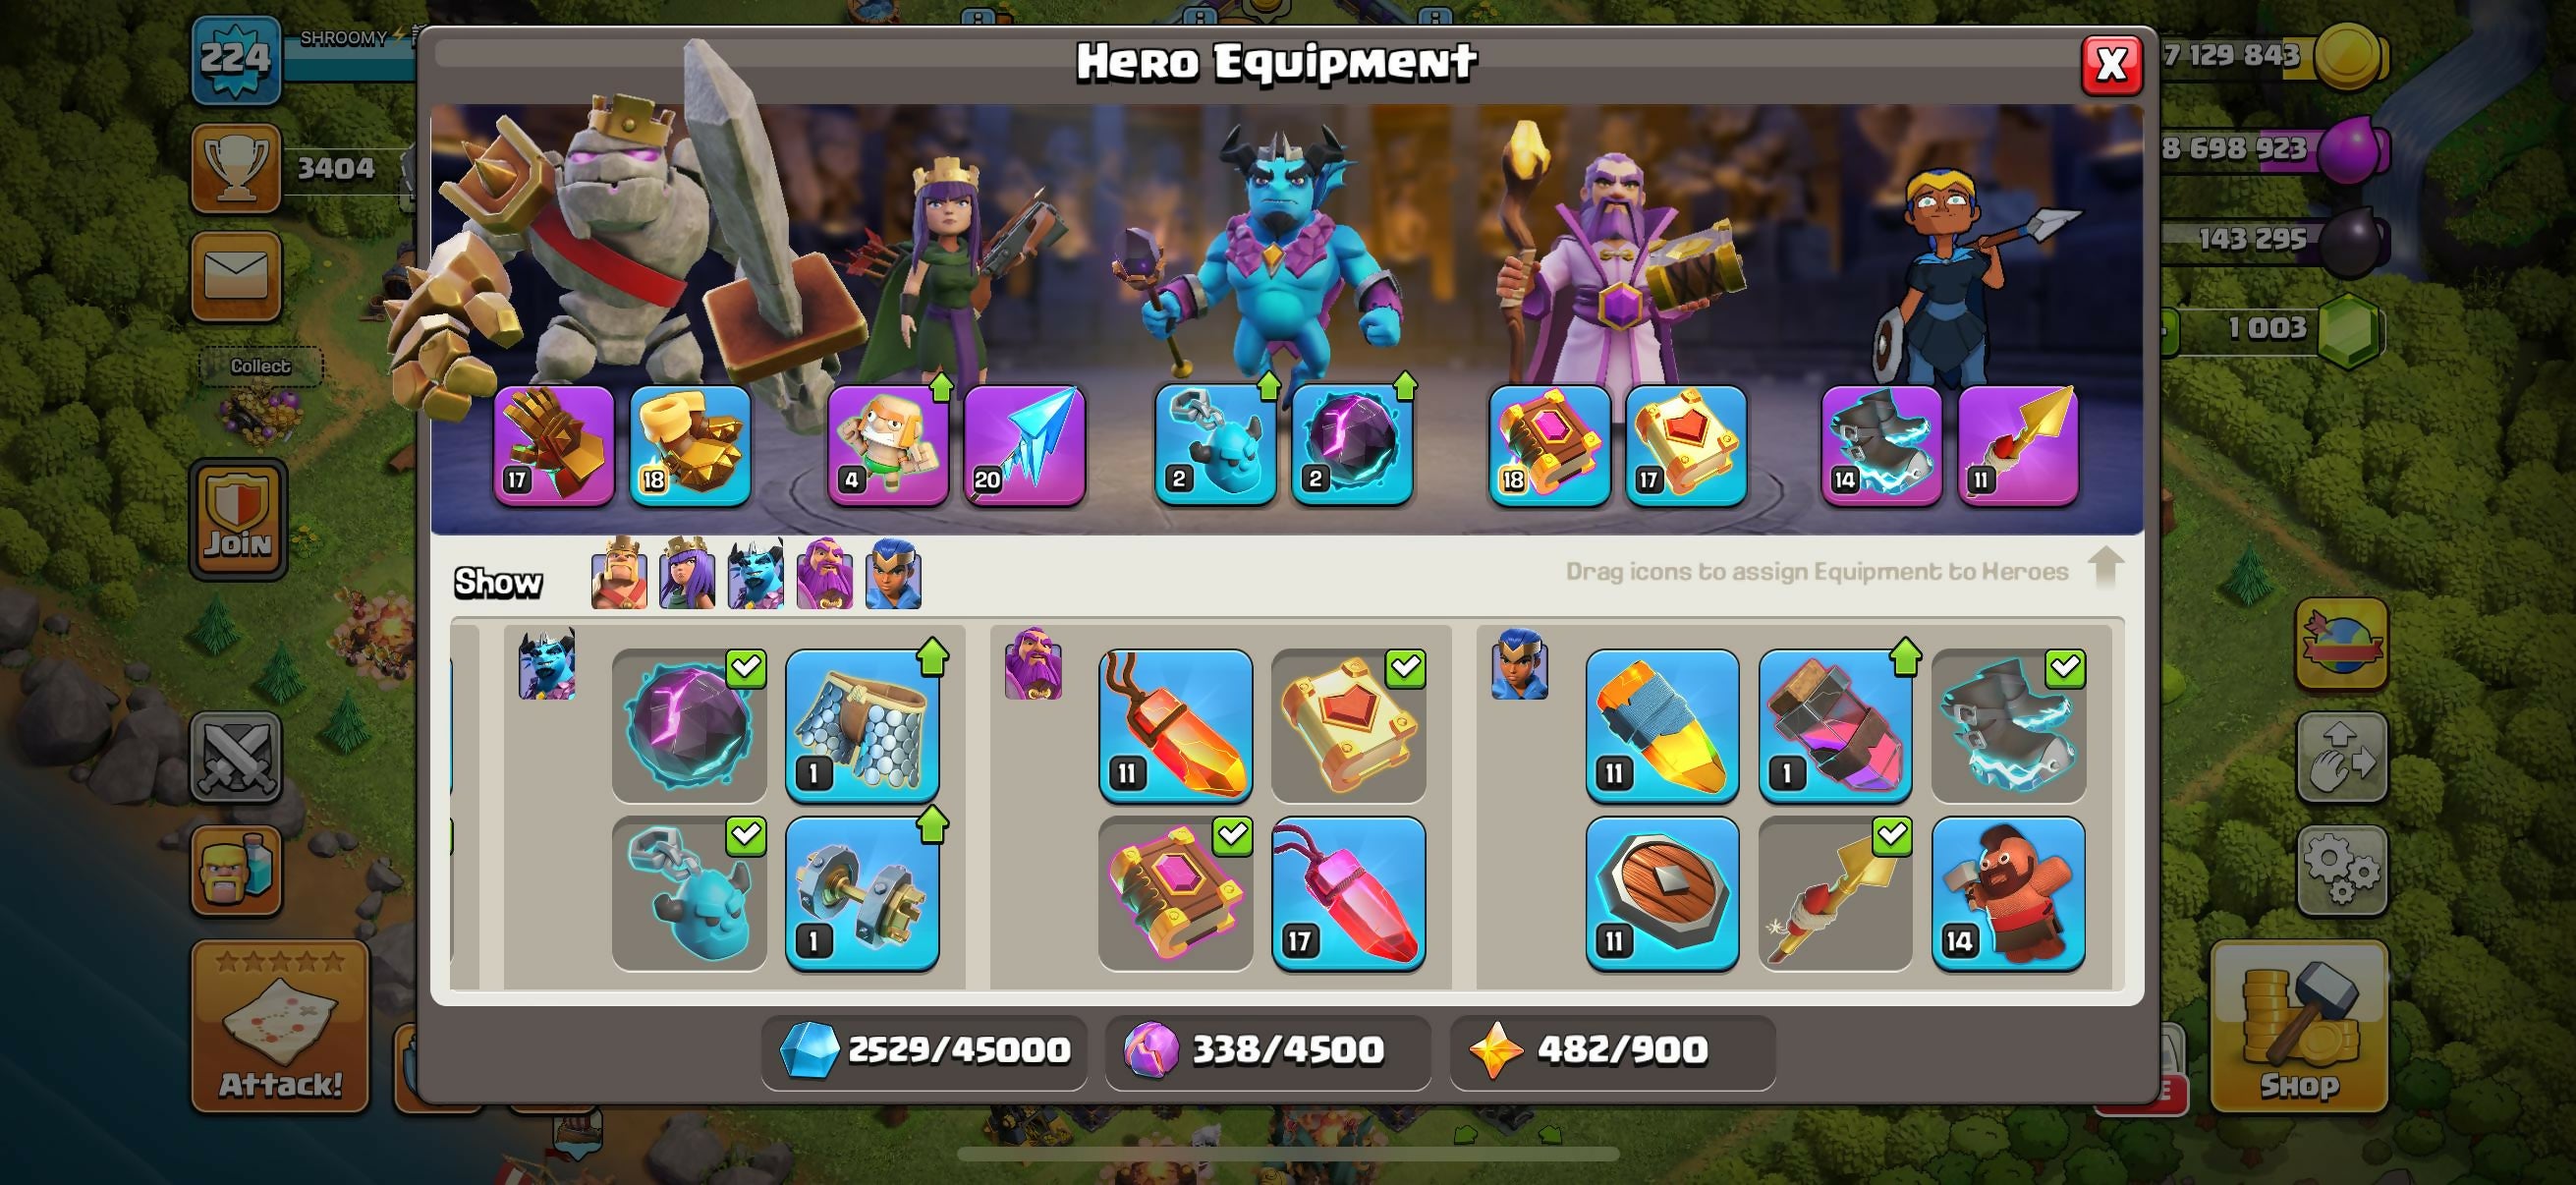This screenshot has height=1185, width=2576.
Task: Select the level 4 Giant Puppet equipment
Action: click(x=888, y=445)
